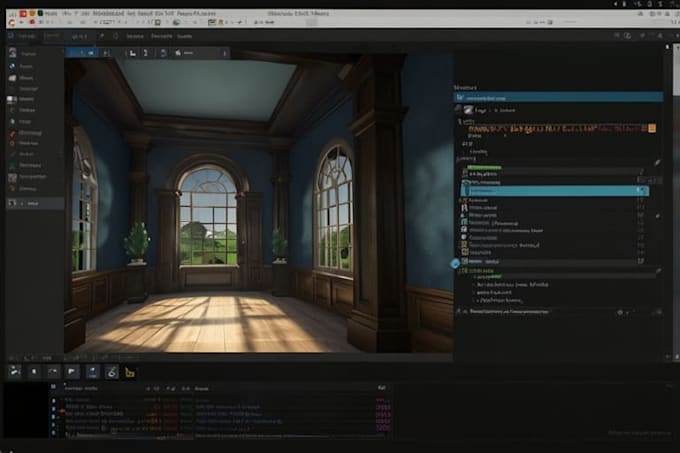
Task: Click the first icon in bottom toolbar
Action: coord(16,372)
